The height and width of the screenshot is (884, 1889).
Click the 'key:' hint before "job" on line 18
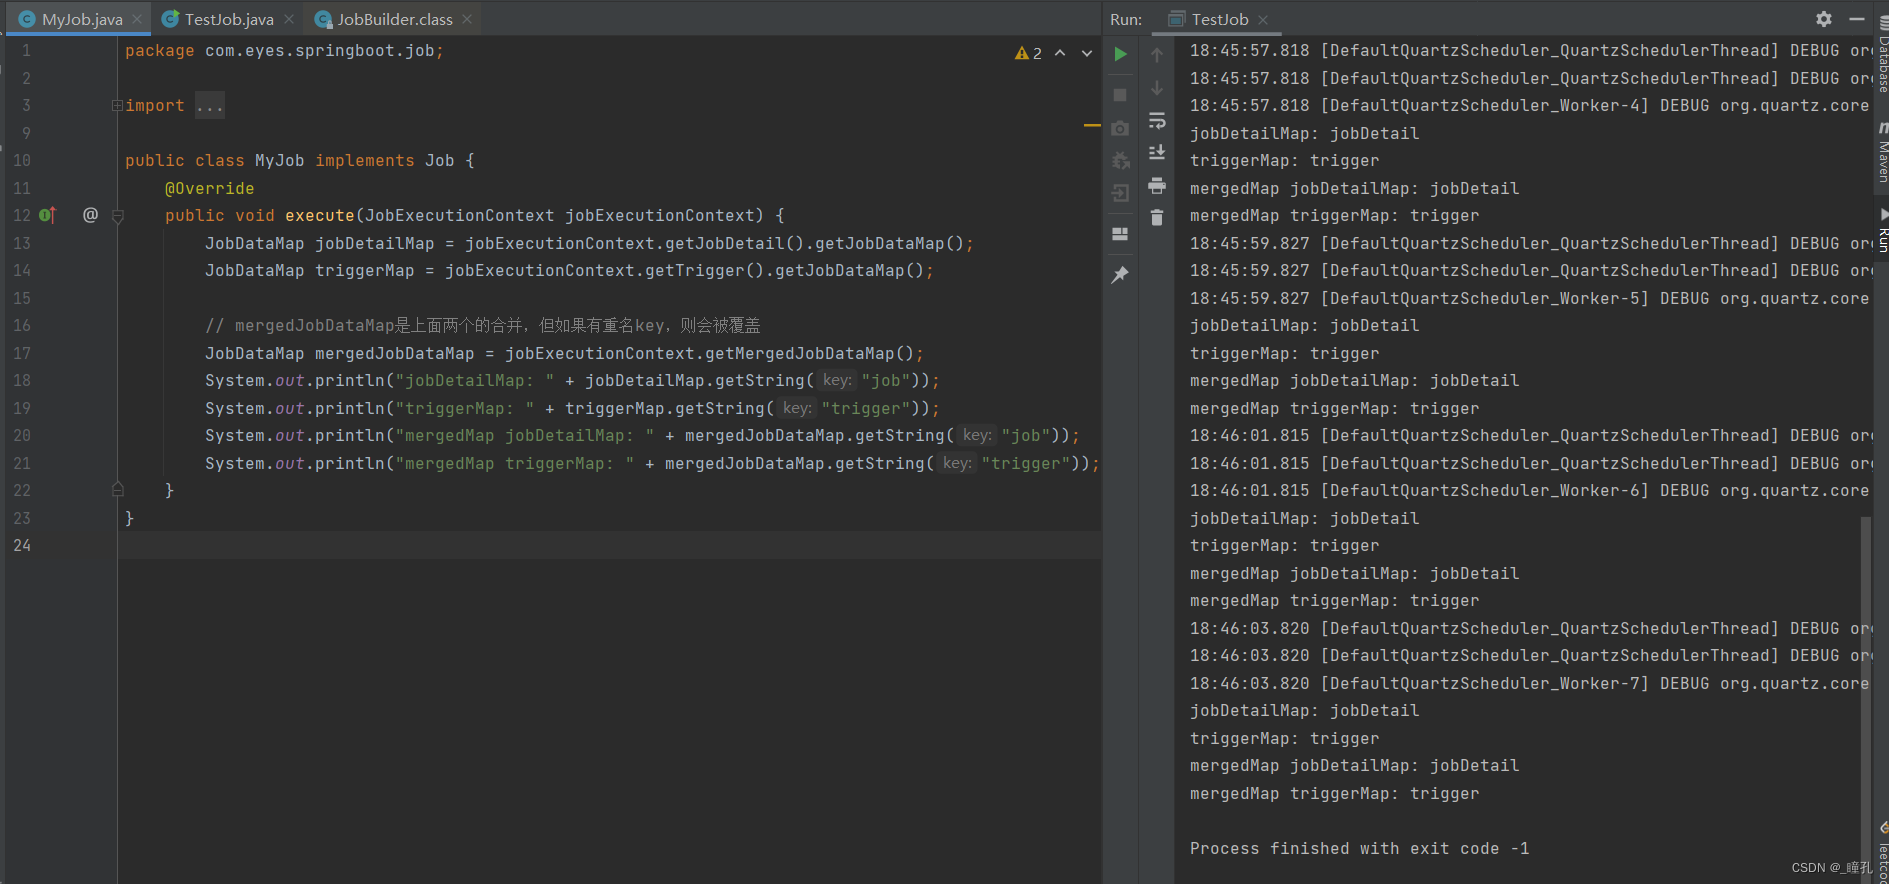tap(837, 380)
